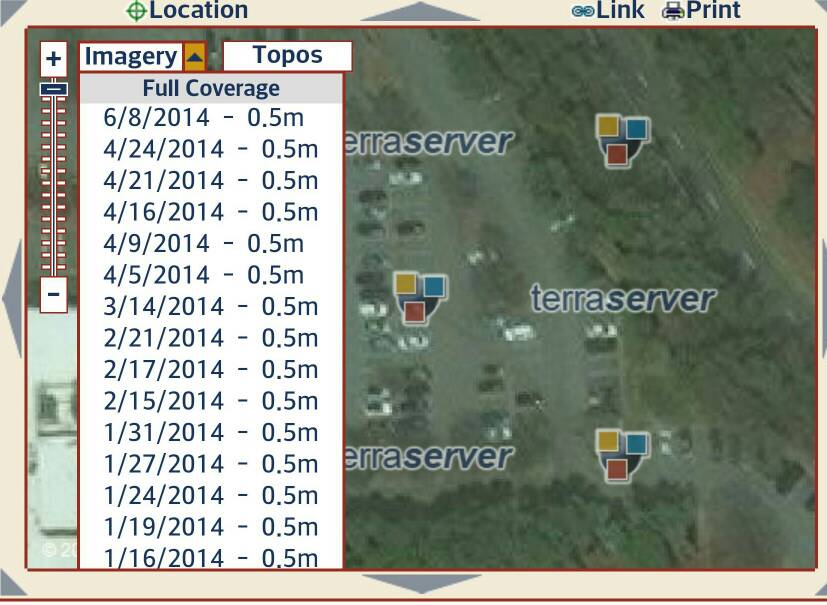Click the zoom in plus button
This screenshot has height=605, width=827.
click(x=54, y=58)
